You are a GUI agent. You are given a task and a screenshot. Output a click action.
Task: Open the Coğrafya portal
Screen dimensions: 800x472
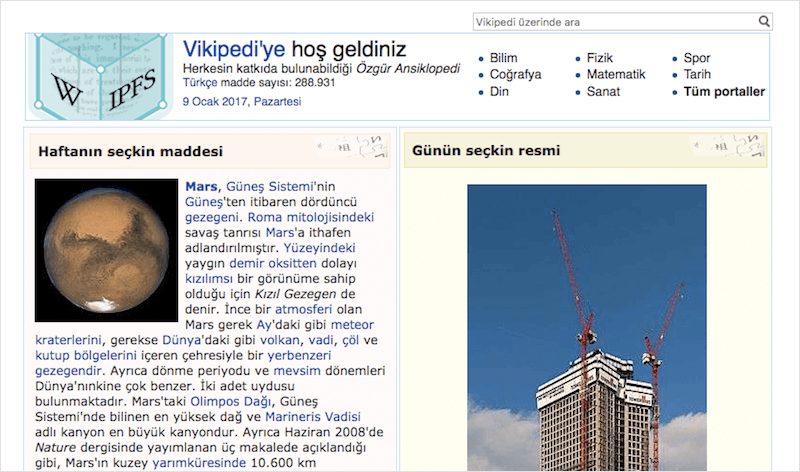[515, 74]
